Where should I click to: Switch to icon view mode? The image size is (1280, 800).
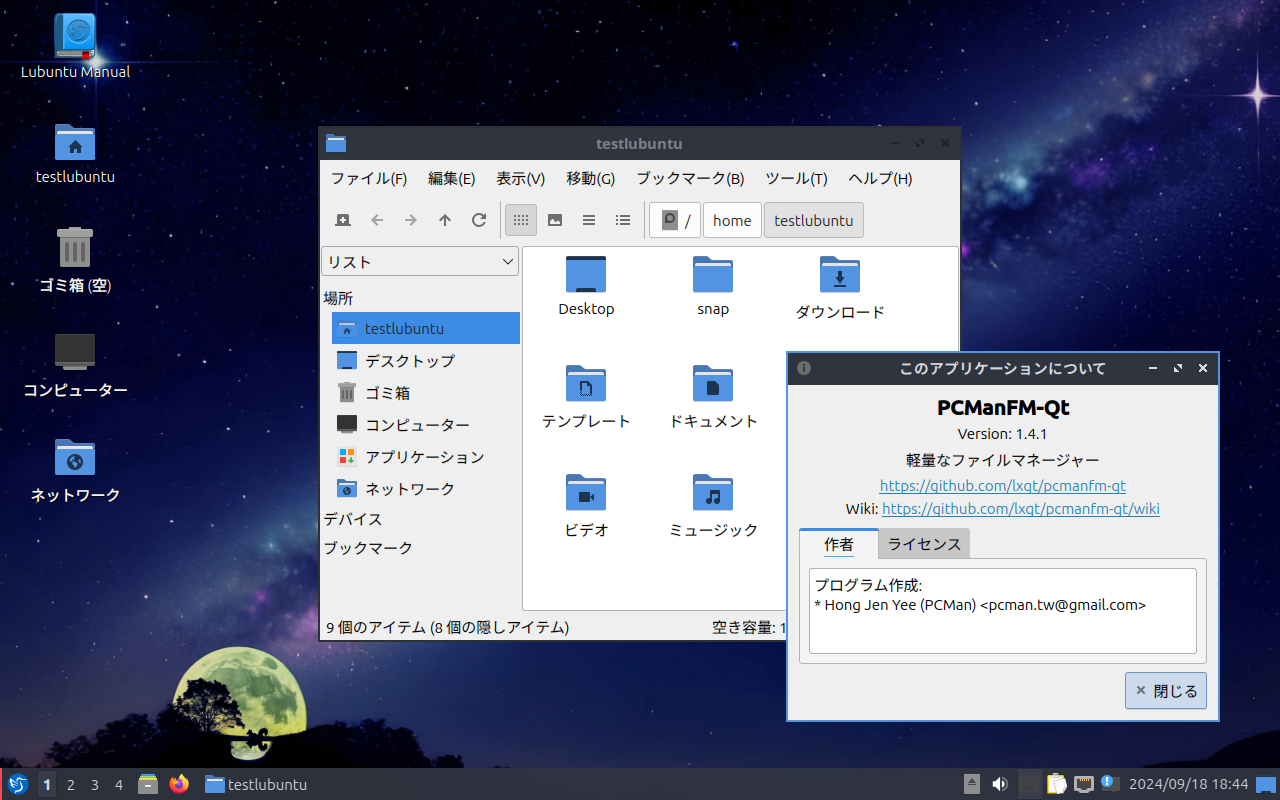tap(521, 220)
